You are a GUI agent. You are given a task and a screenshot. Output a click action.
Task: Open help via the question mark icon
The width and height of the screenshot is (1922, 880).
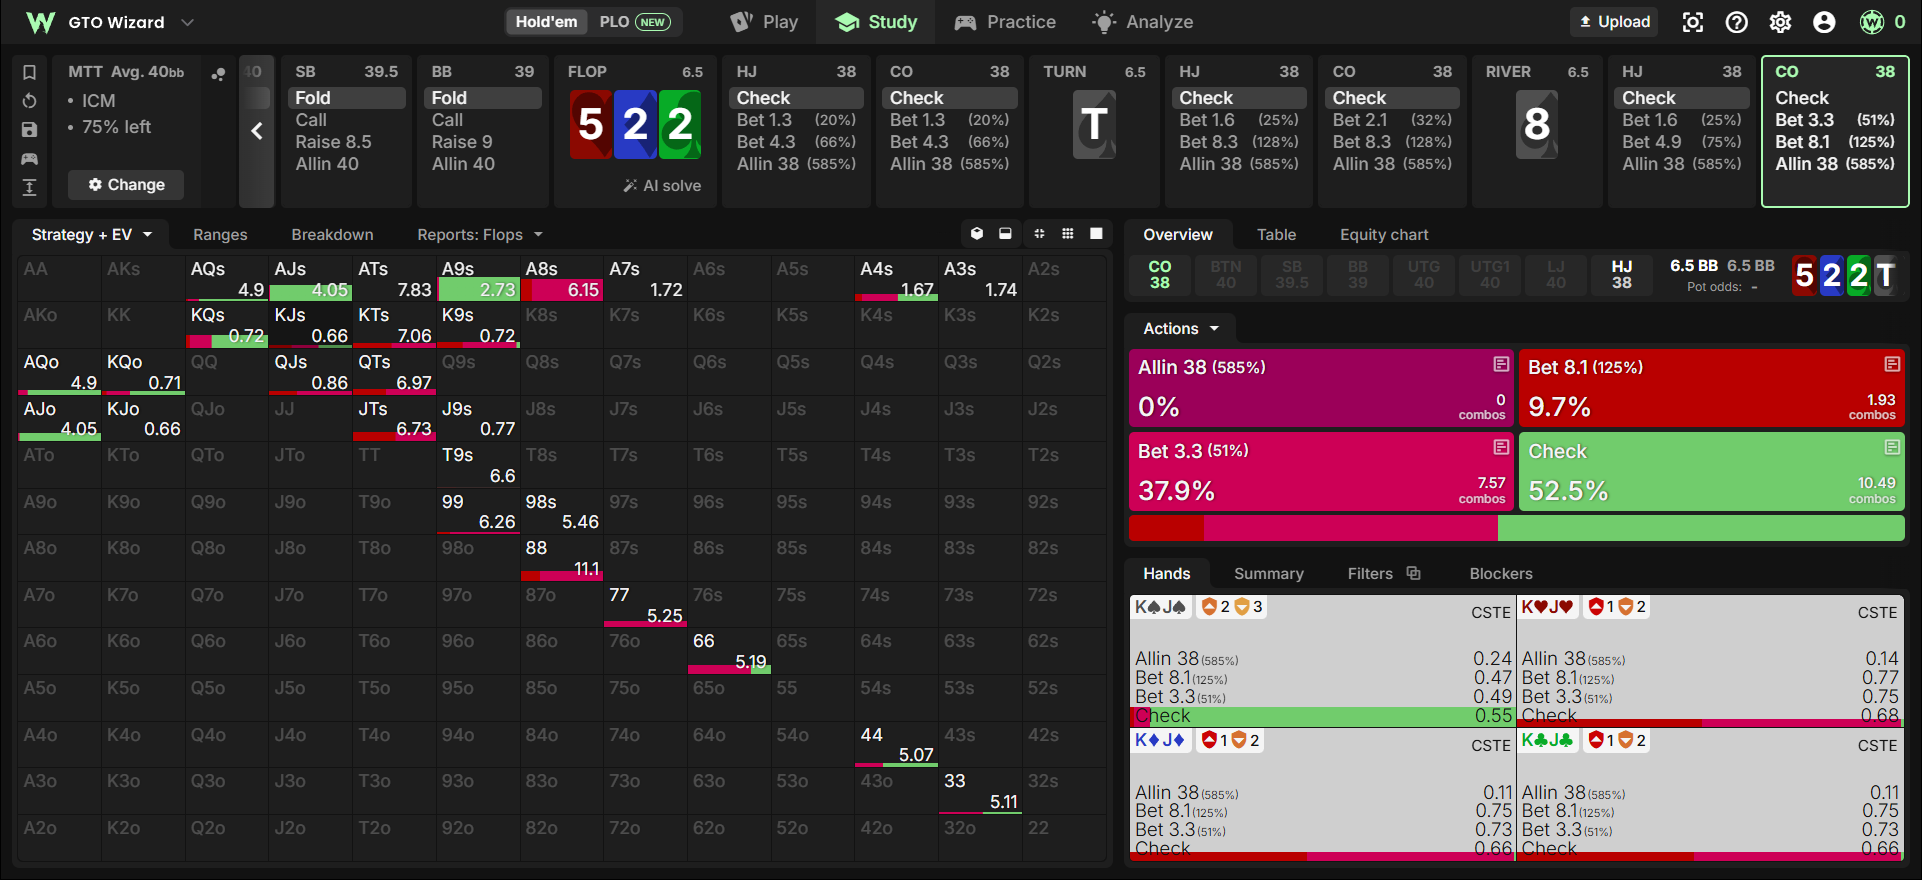click(1737, 22)
